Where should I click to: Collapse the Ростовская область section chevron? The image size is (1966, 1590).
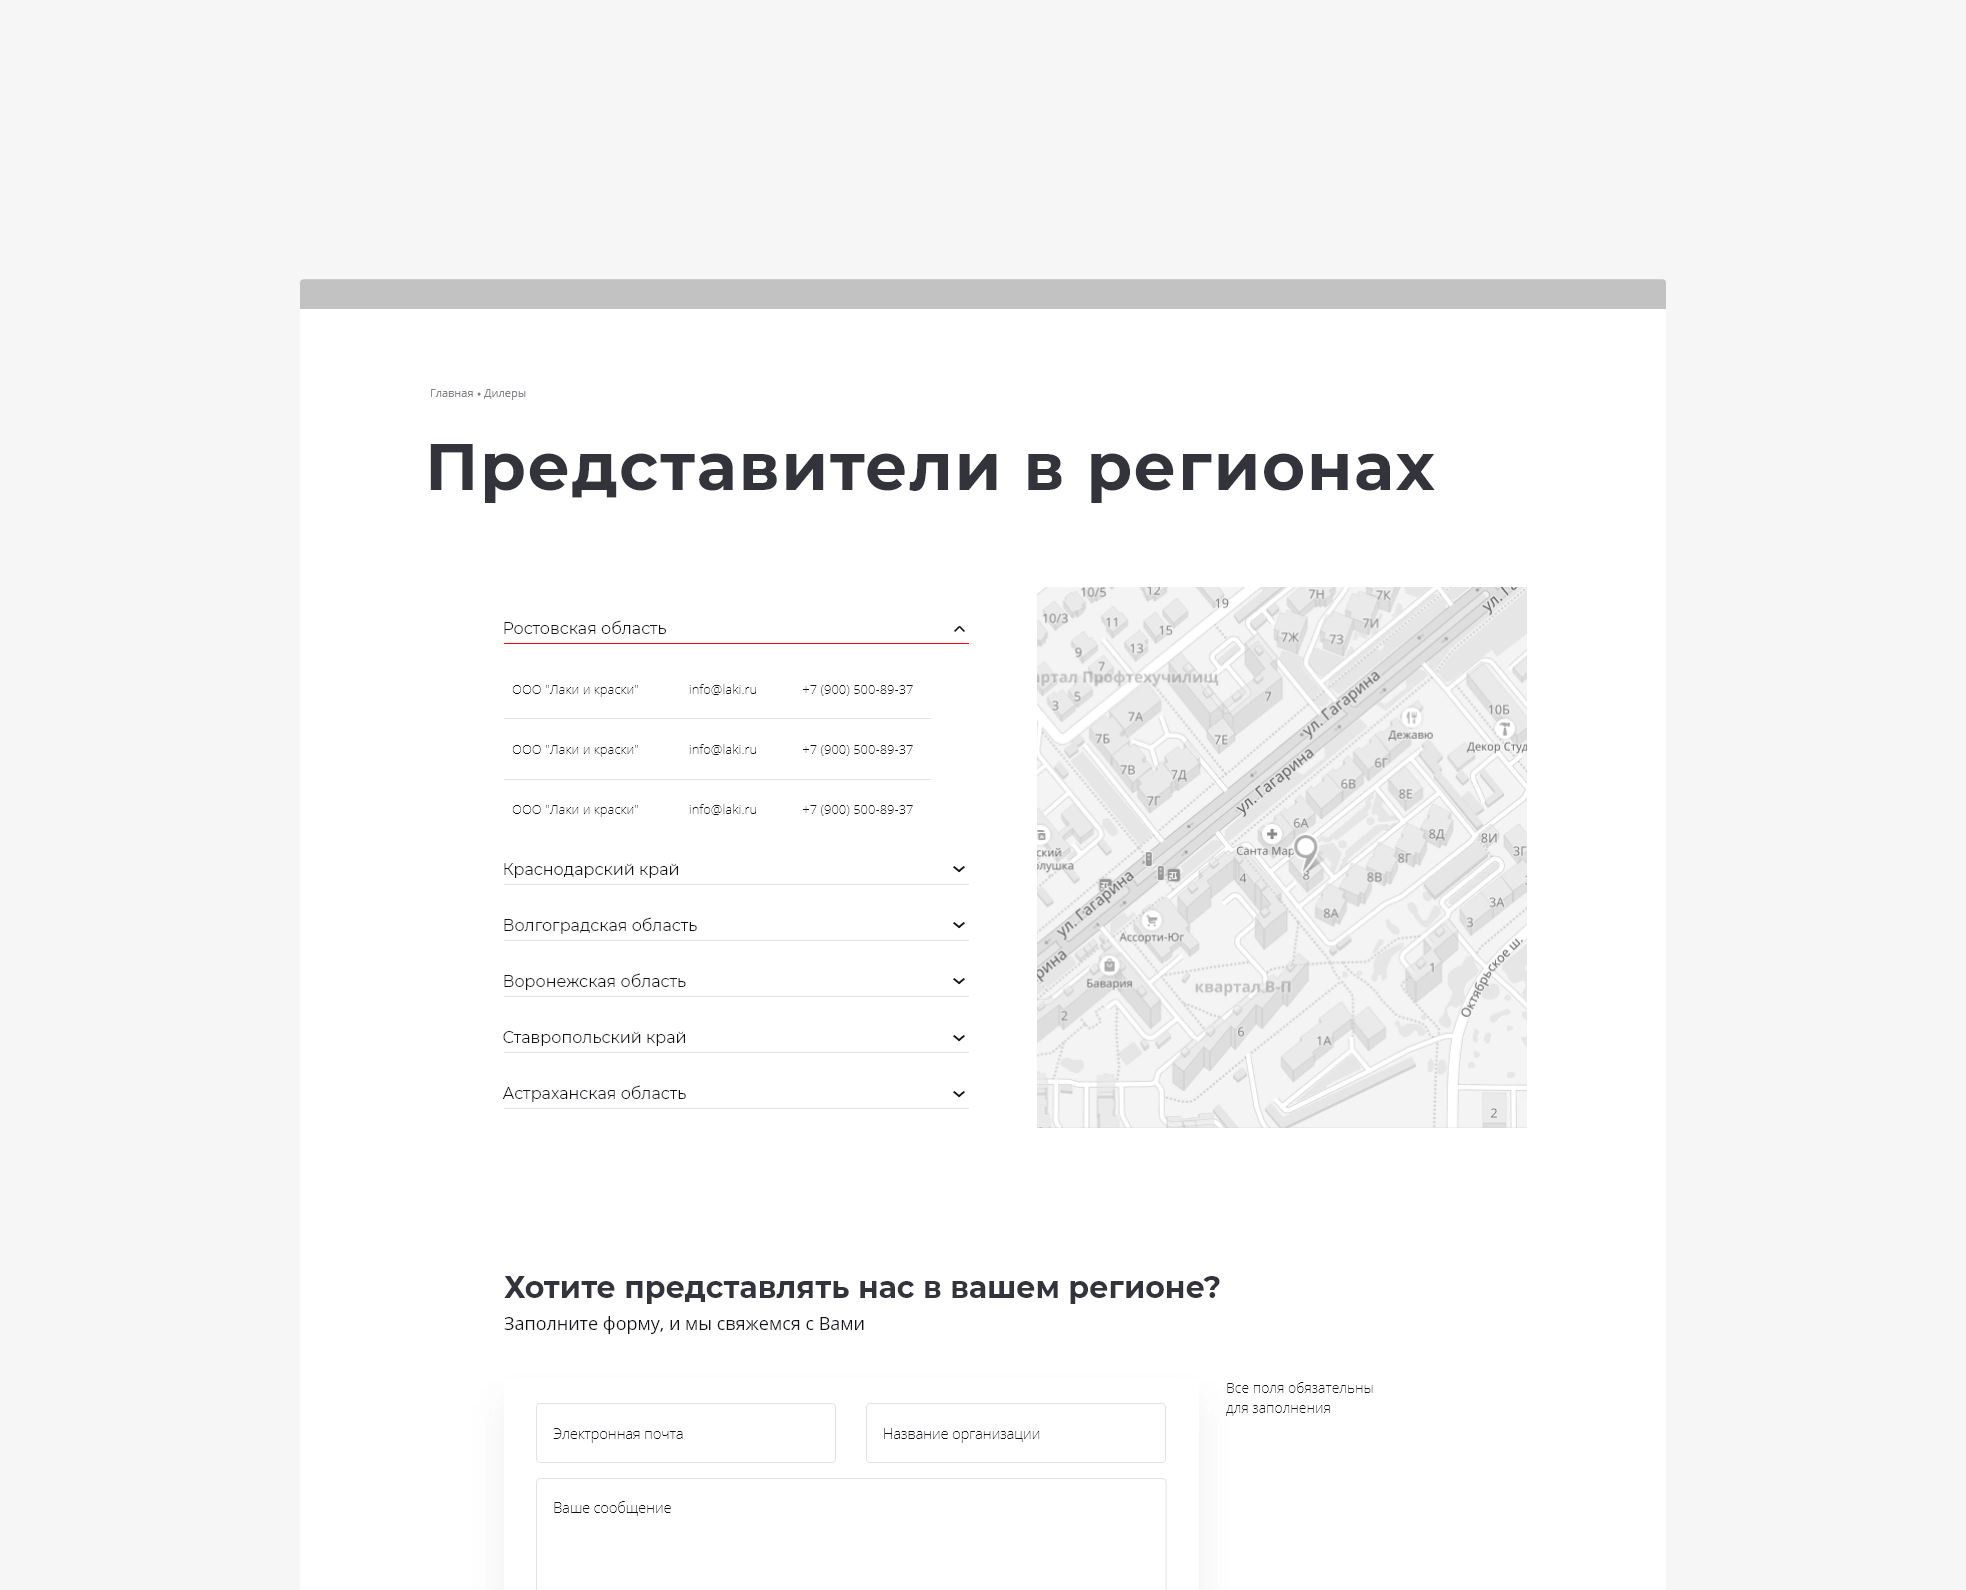[958, 629]
